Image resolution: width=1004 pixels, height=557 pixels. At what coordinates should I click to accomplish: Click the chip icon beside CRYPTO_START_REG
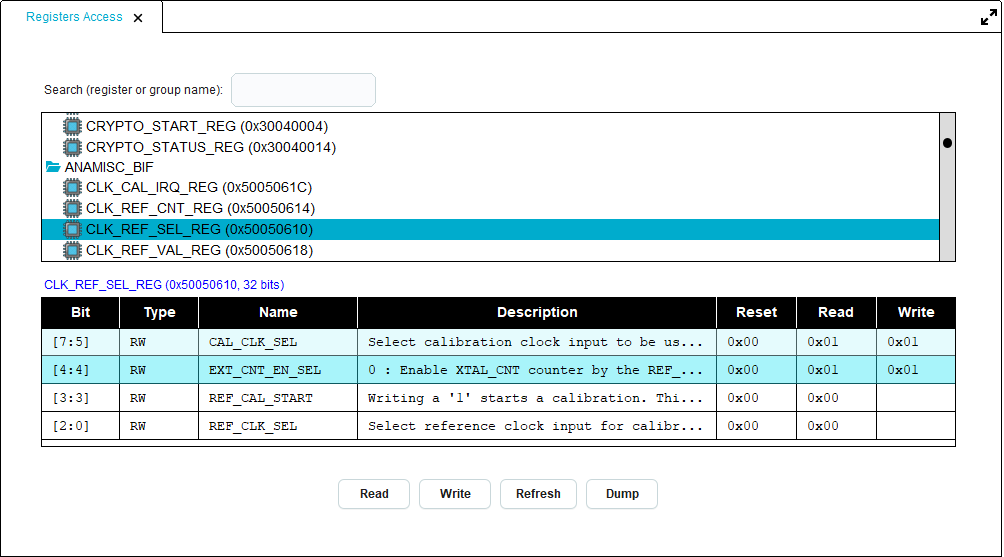pyautogui.click(x=72, y=126)
